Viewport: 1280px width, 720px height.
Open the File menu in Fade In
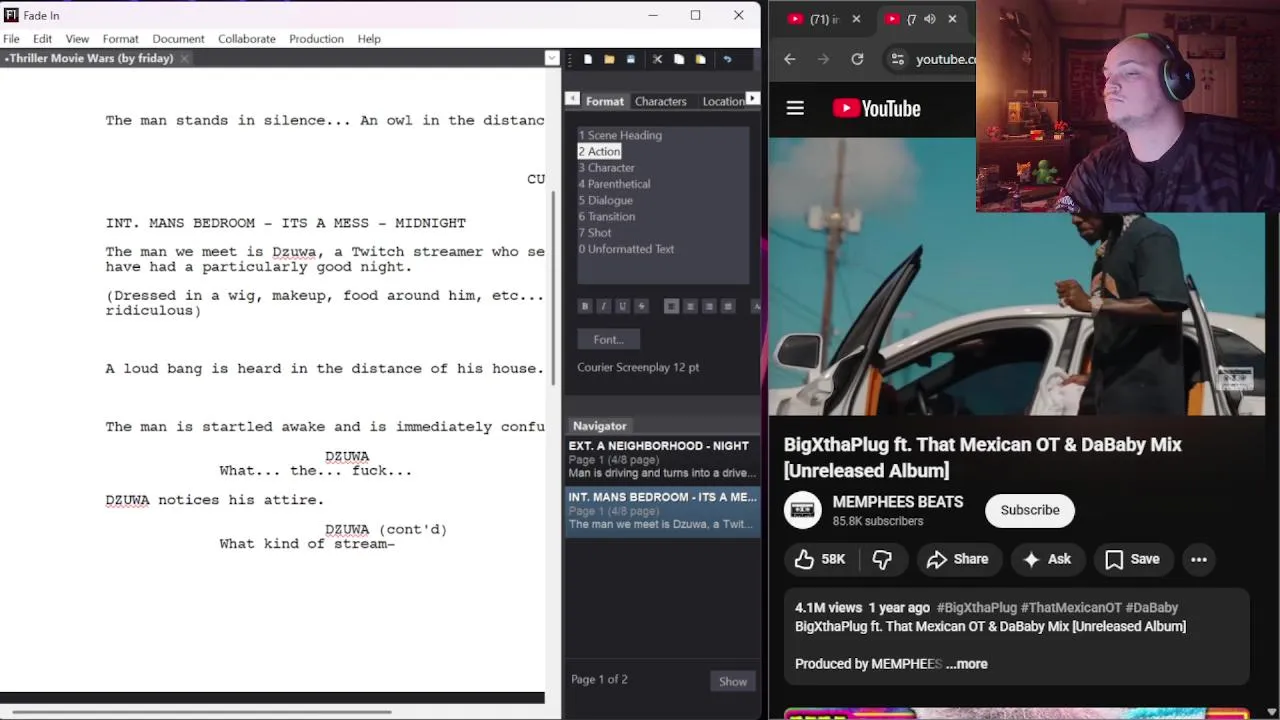point(11,39)
